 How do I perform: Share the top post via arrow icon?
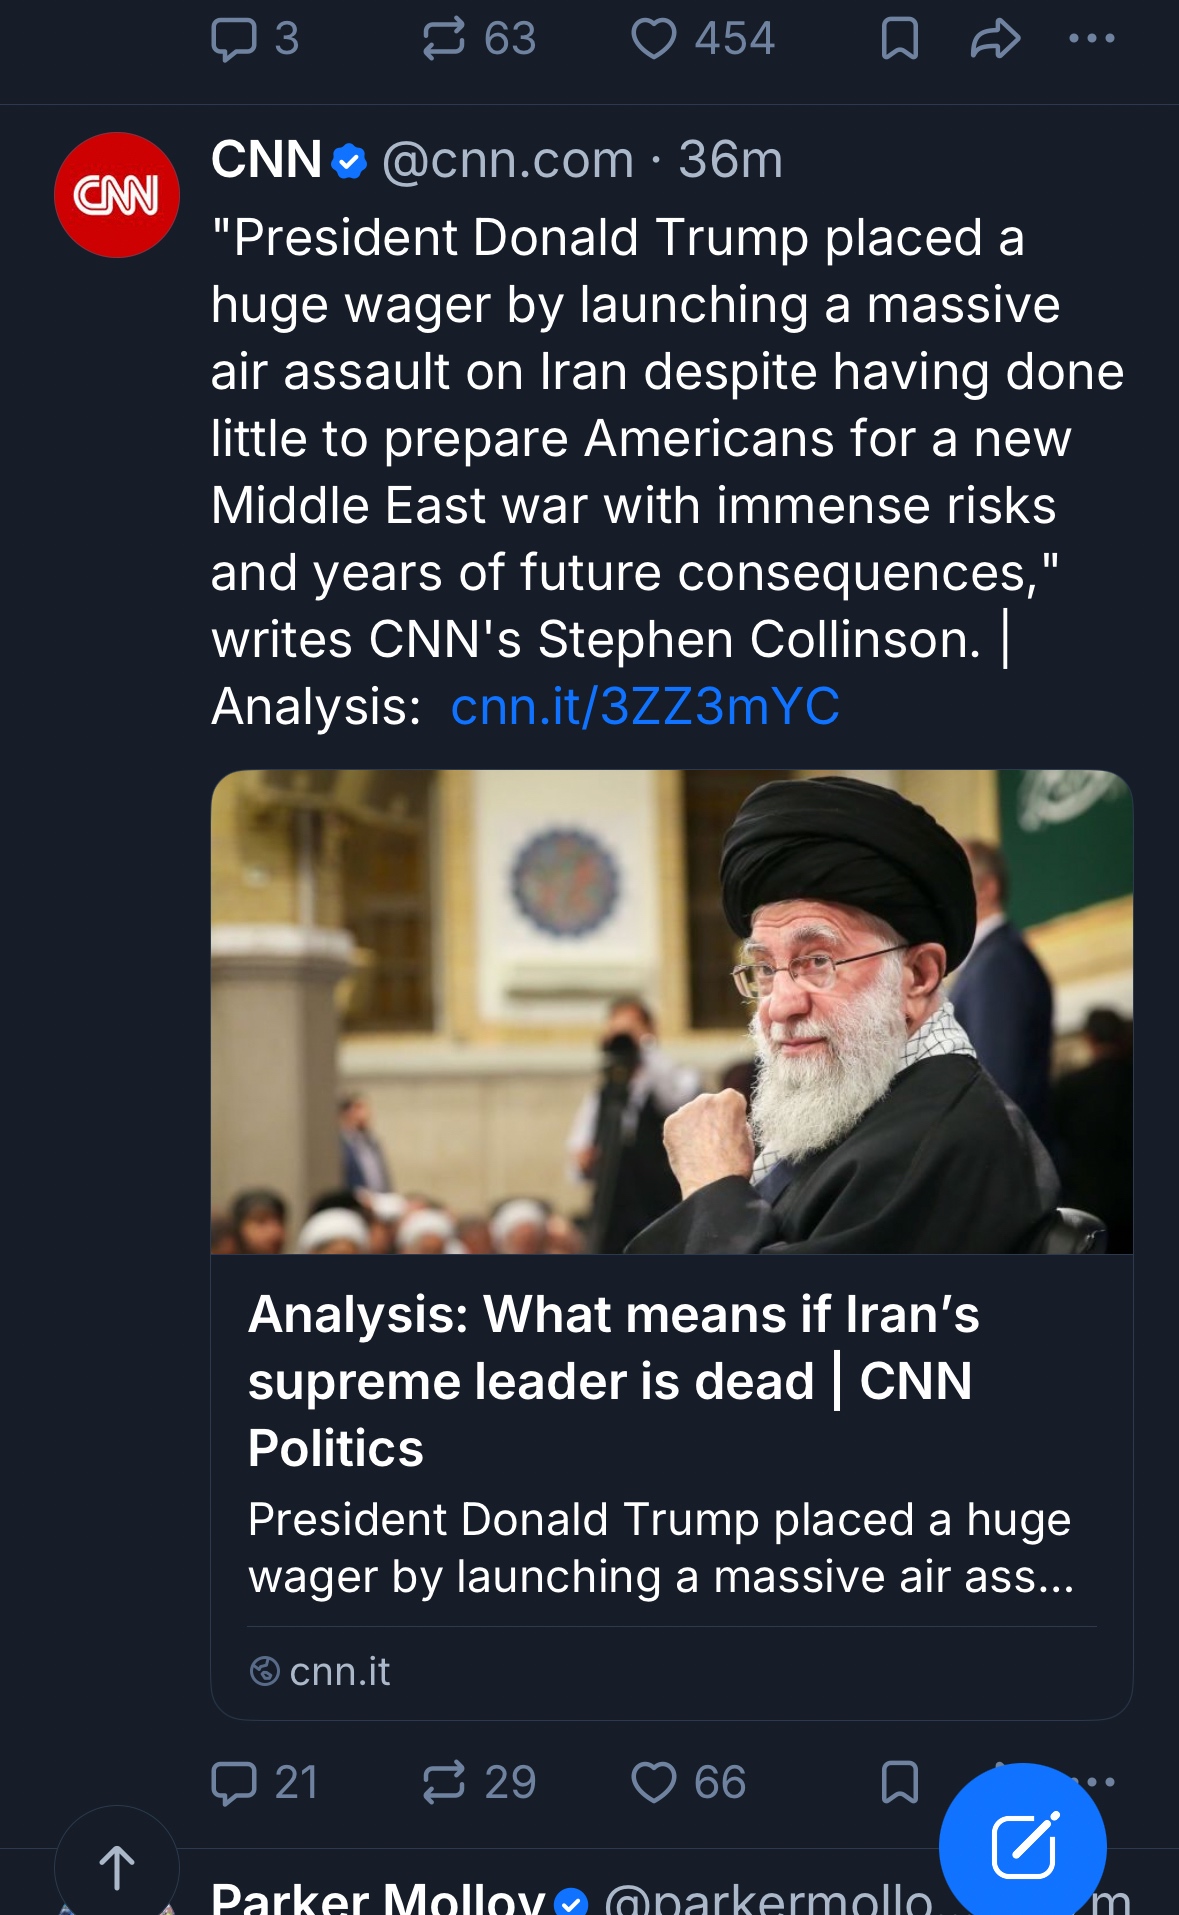coord(995,40)
